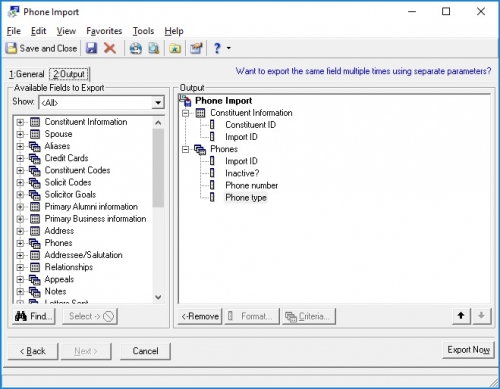The image size is (500, 389).
Task: Click the Find button with binoculars
Action: pyautogui.click(x=34, y=316)
